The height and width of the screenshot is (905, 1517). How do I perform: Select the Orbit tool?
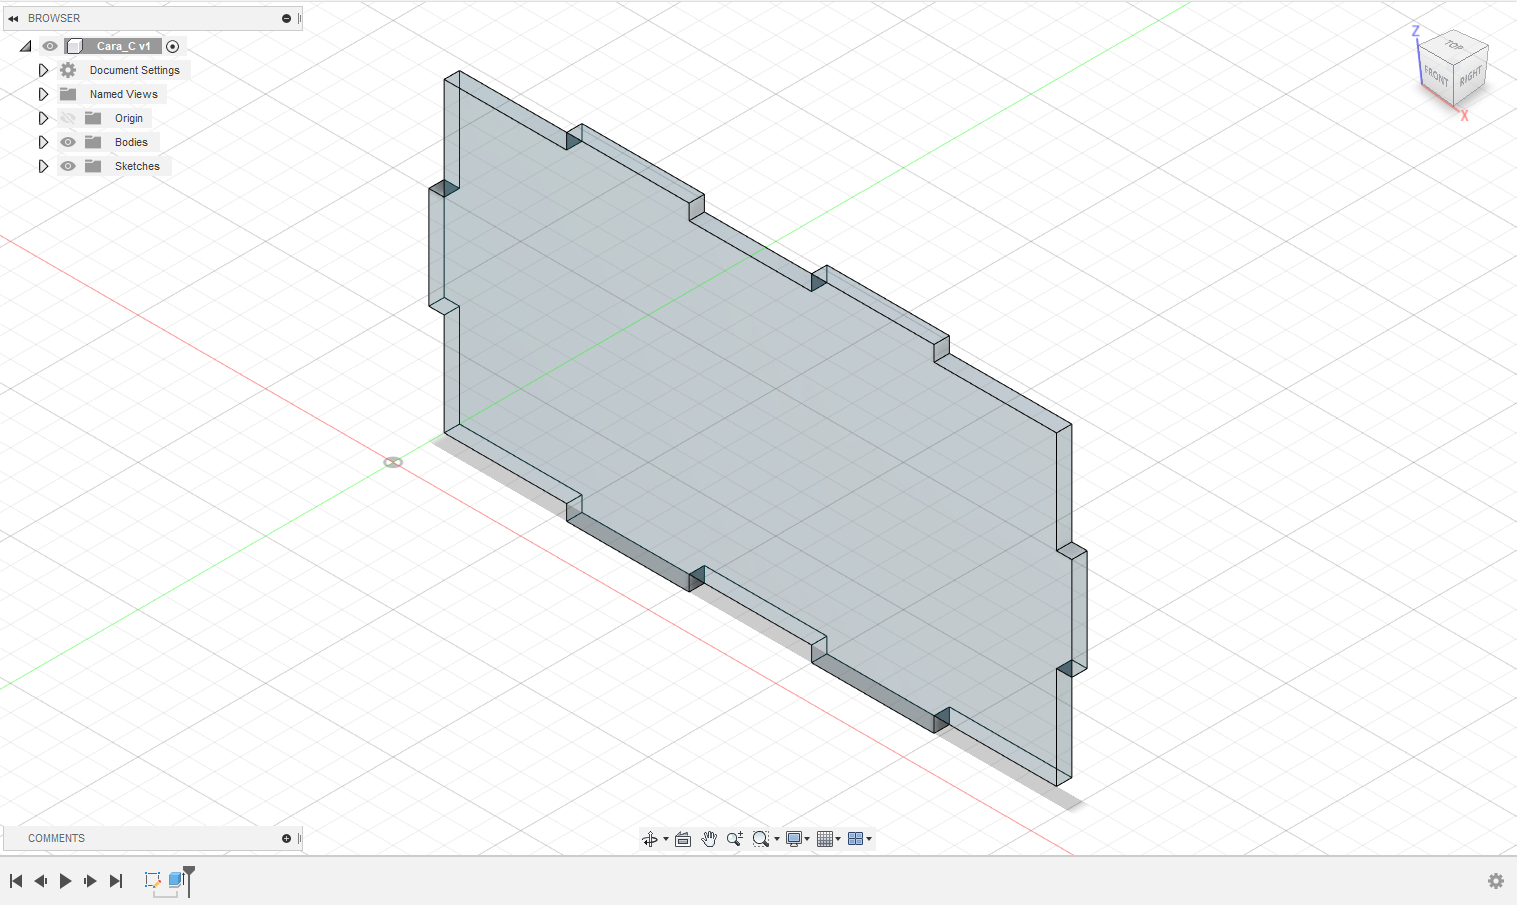coord(650,839)
